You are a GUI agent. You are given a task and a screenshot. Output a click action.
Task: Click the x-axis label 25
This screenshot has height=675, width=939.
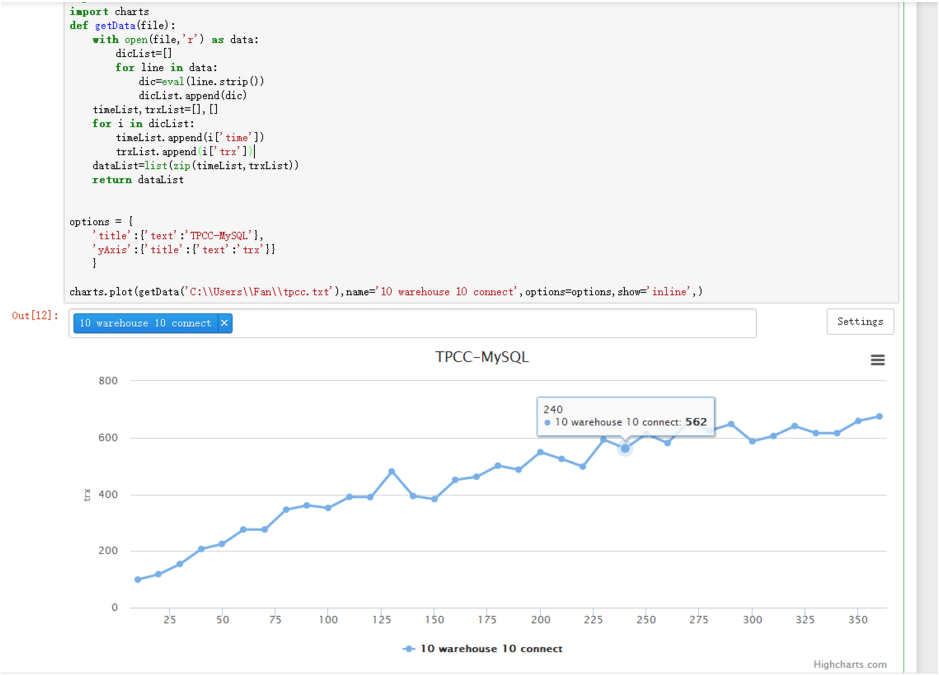click(169, 620)
